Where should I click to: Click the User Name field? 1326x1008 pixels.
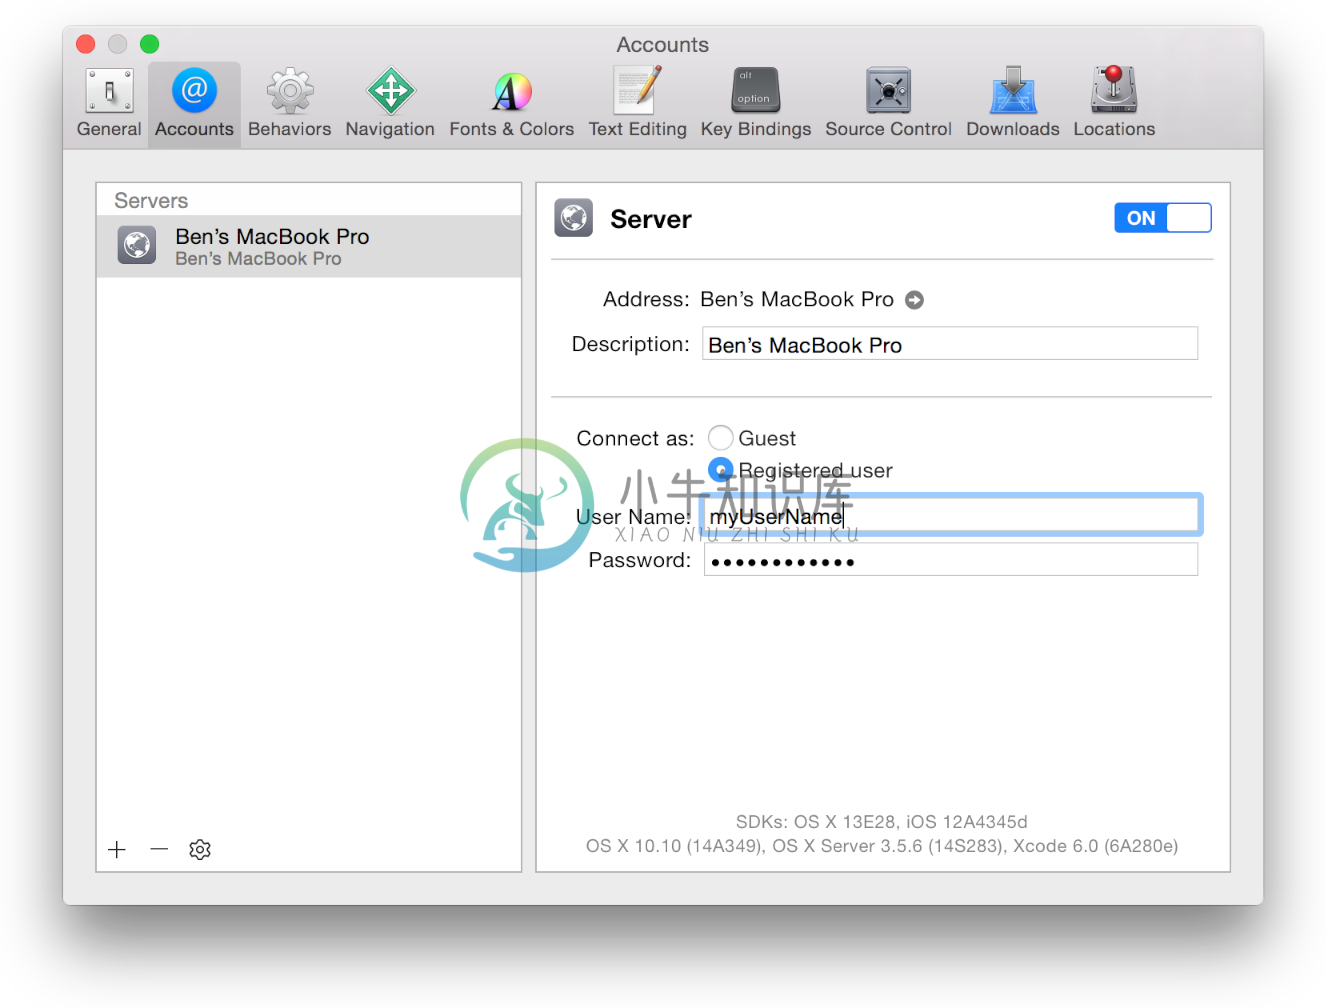pyautogui.click(x=951, y=515)
